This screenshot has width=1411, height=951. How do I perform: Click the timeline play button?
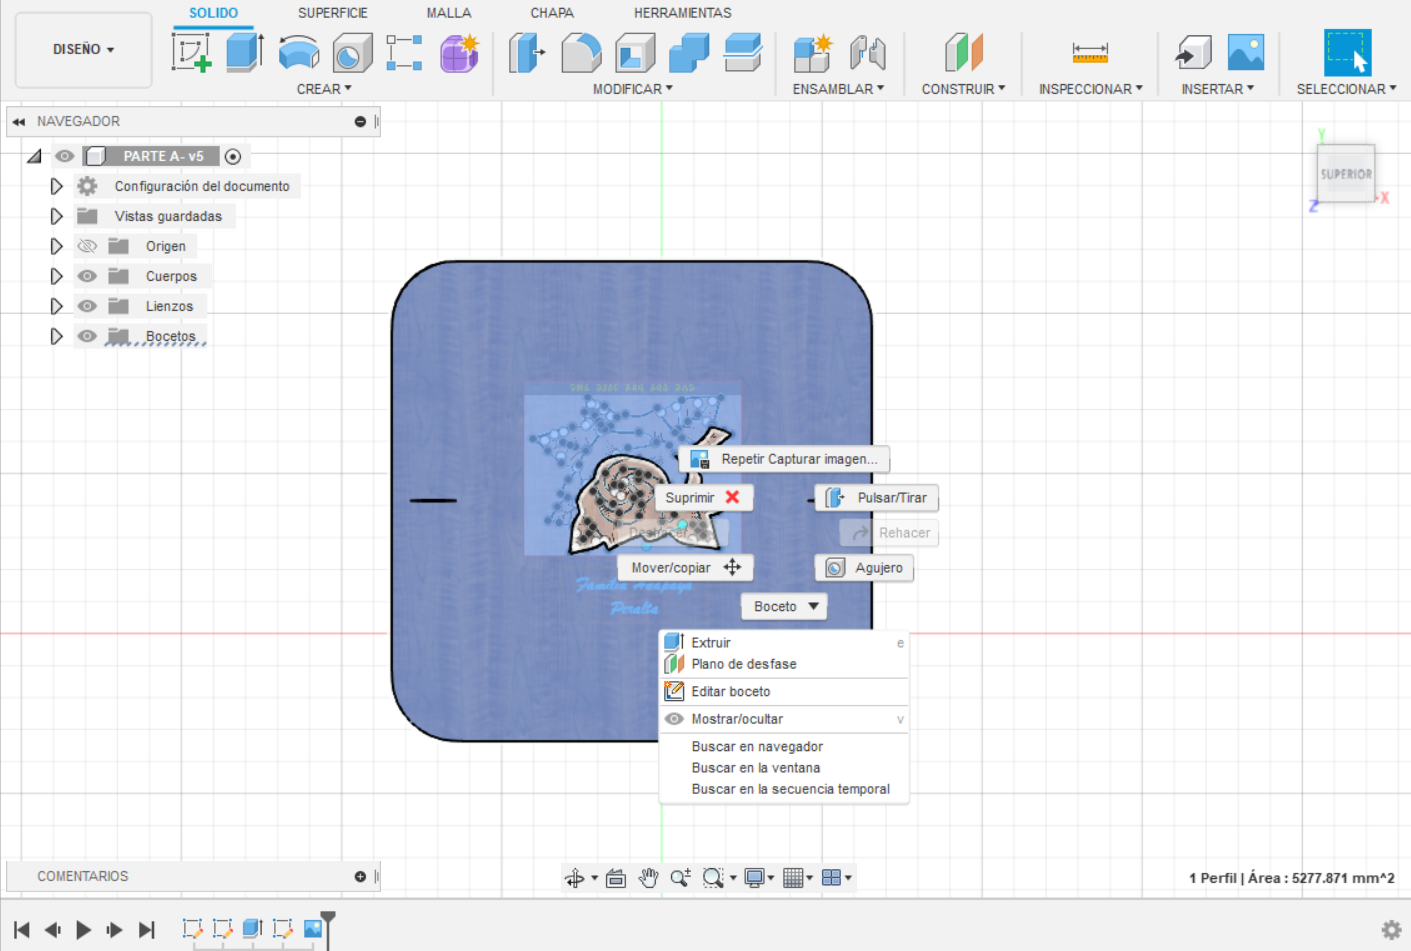pyautogui.click(x=84, y=930)
